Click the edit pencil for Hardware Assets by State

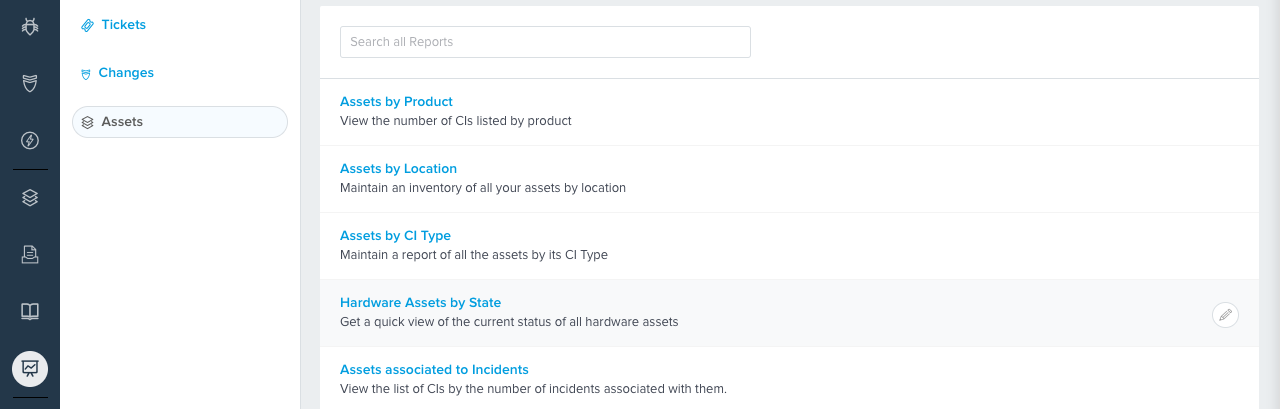1225,315
